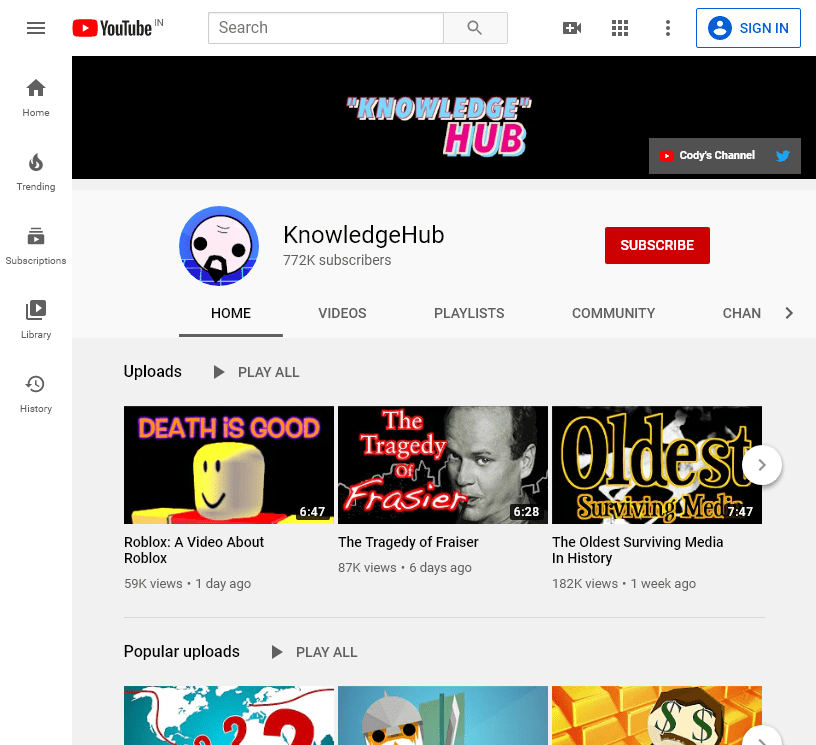Open History in the sidebar
Viewport: 816px width, 745px height.
coord(36,394)
